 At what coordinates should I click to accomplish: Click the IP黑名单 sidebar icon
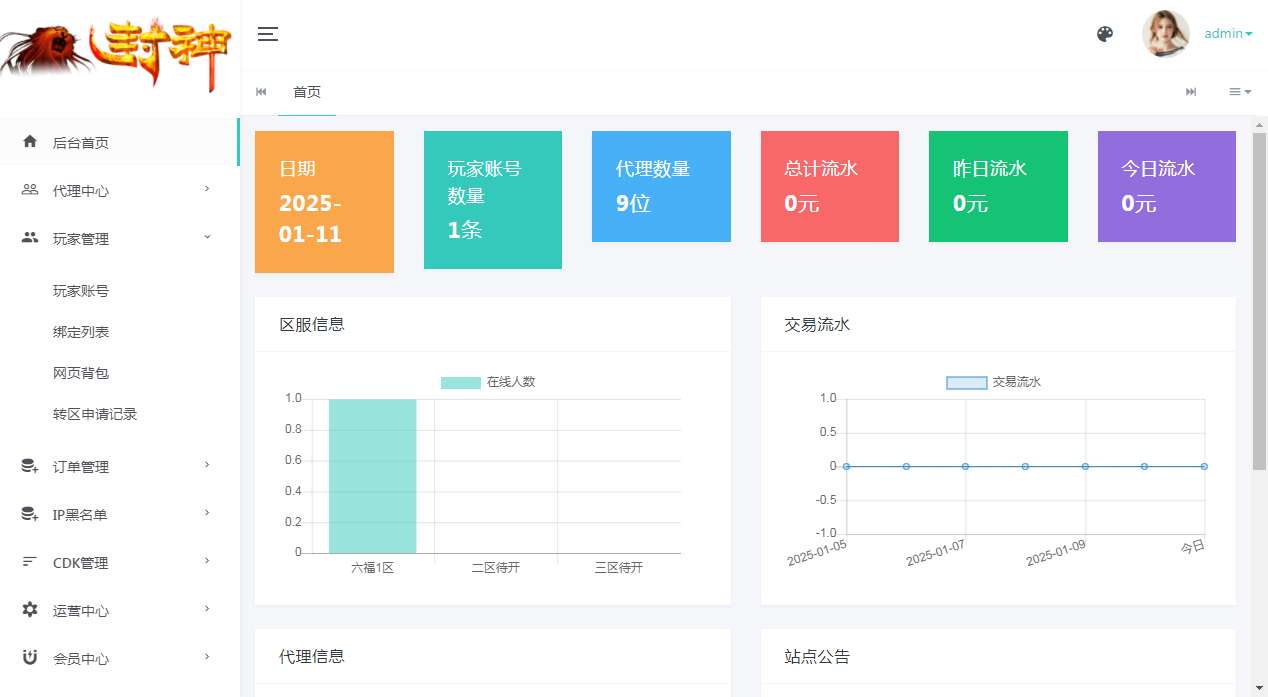(32, 513)
